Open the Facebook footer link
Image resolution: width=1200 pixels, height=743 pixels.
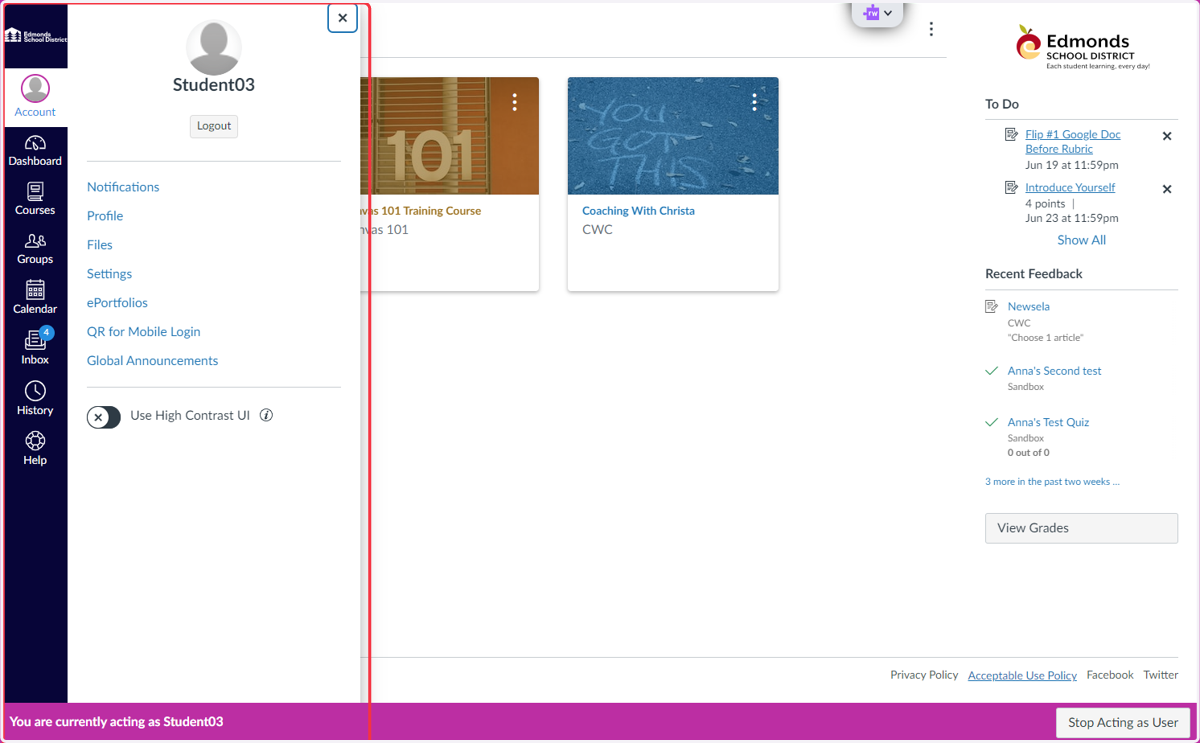pyautogui.click(x=1110, y=675)
